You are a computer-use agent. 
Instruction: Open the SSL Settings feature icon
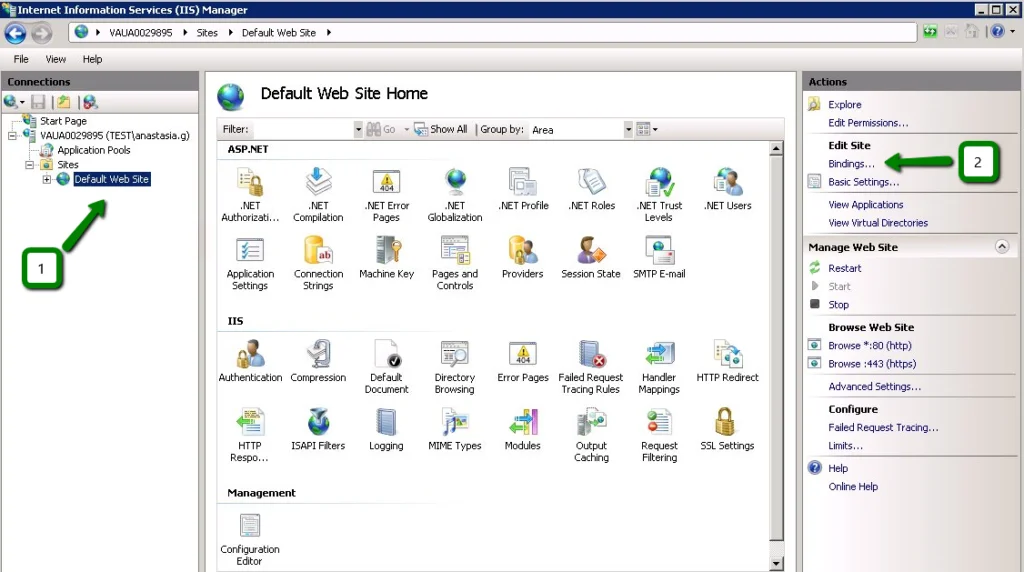(727, 424)
